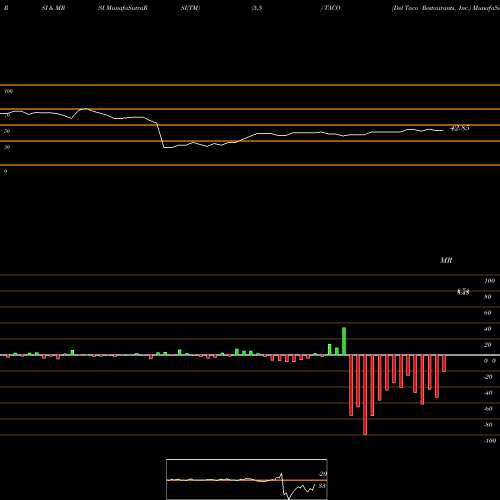
Task: Click the MR label above the lower chart
Action: click(446, 260)
